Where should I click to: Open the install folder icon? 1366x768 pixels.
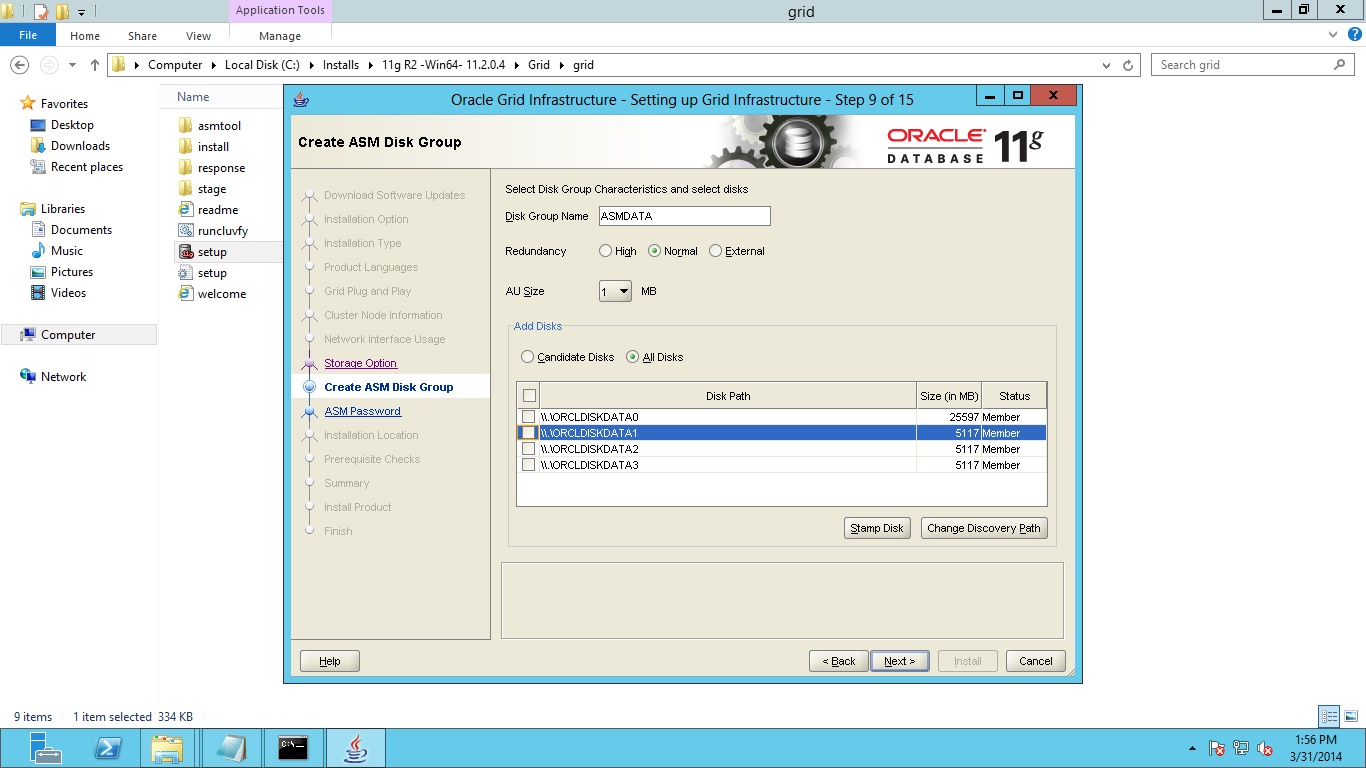click(x=185, y=147)
